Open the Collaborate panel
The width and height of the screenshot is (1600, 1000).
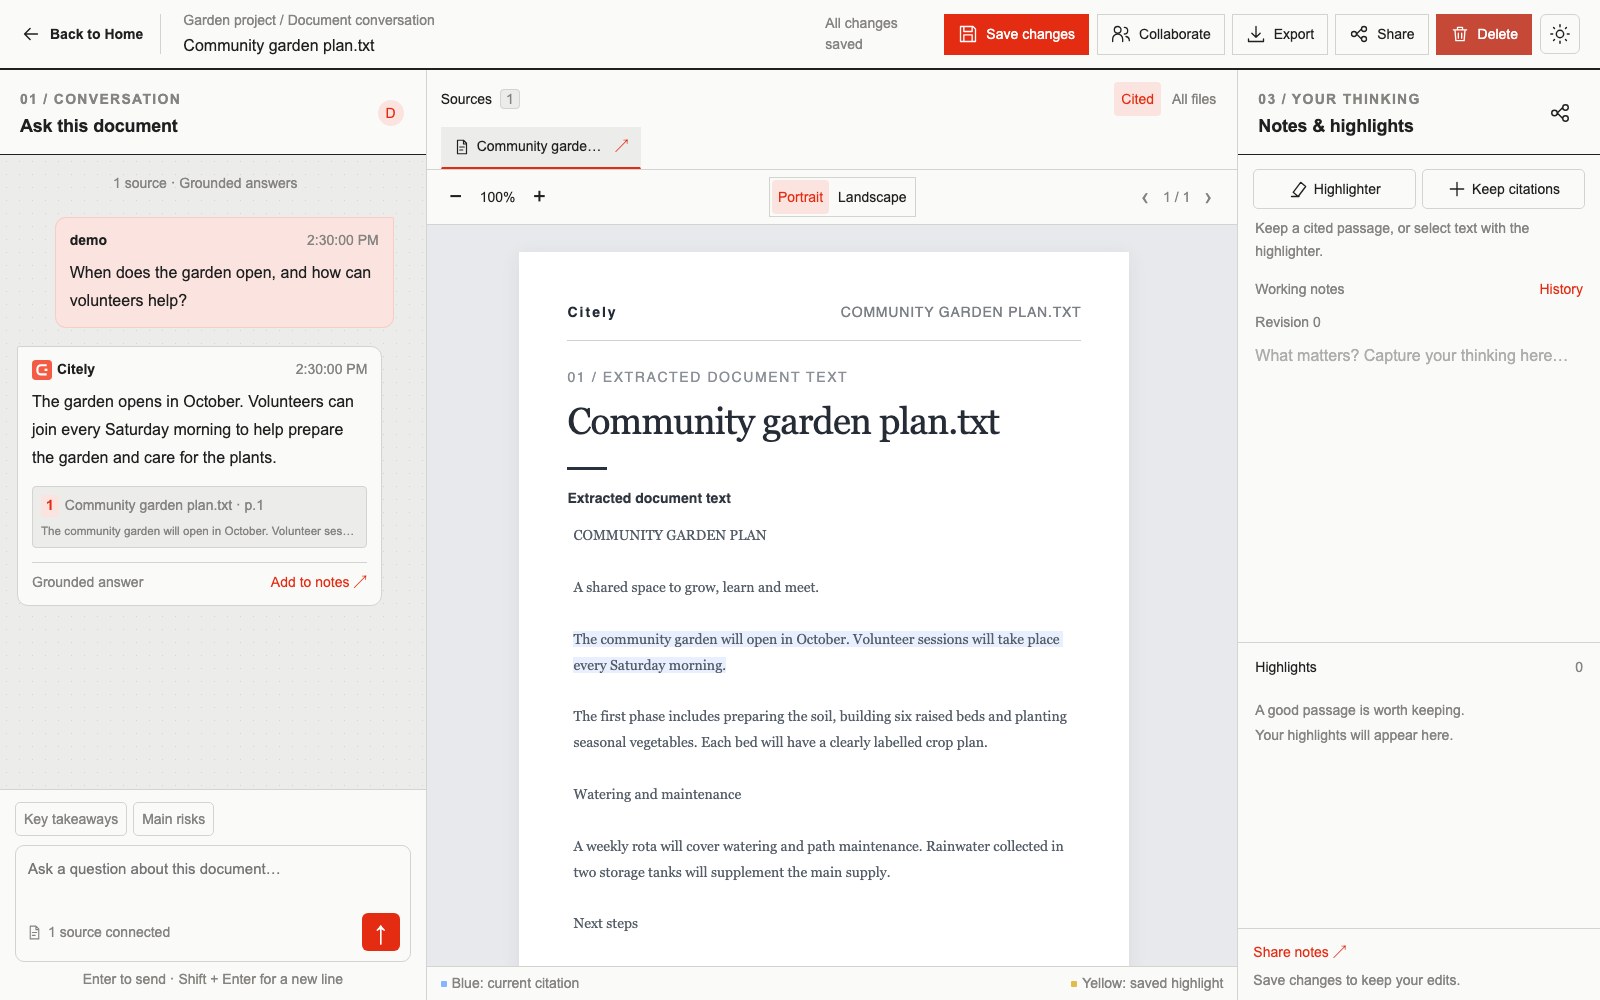click(1161, 34)
